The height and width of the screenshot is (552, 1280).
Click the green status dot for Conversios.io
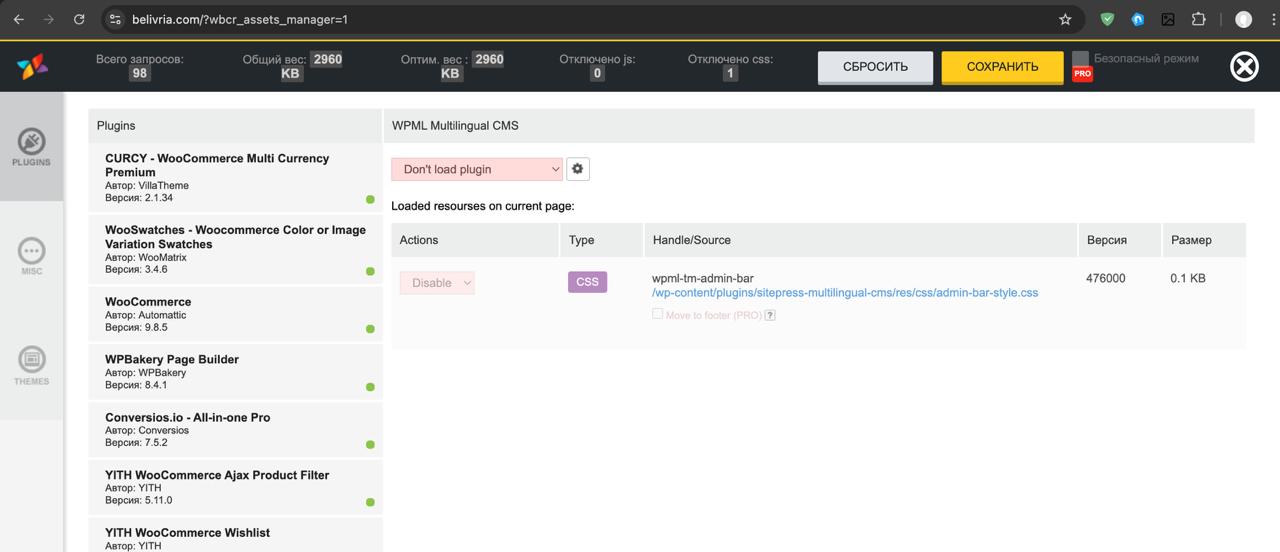370,444
